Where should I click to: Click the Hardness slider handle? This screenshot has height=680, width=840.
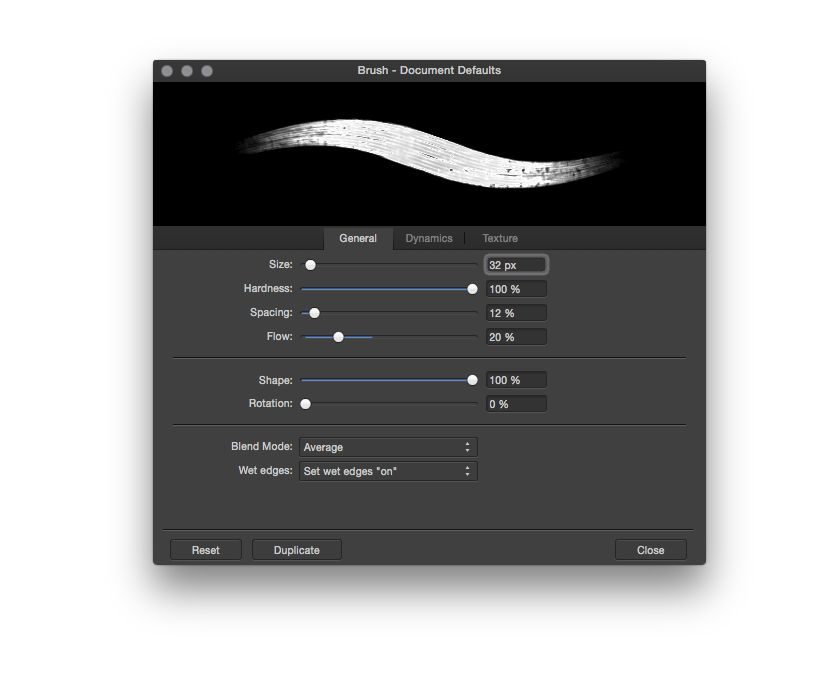[x=472, y=289]
